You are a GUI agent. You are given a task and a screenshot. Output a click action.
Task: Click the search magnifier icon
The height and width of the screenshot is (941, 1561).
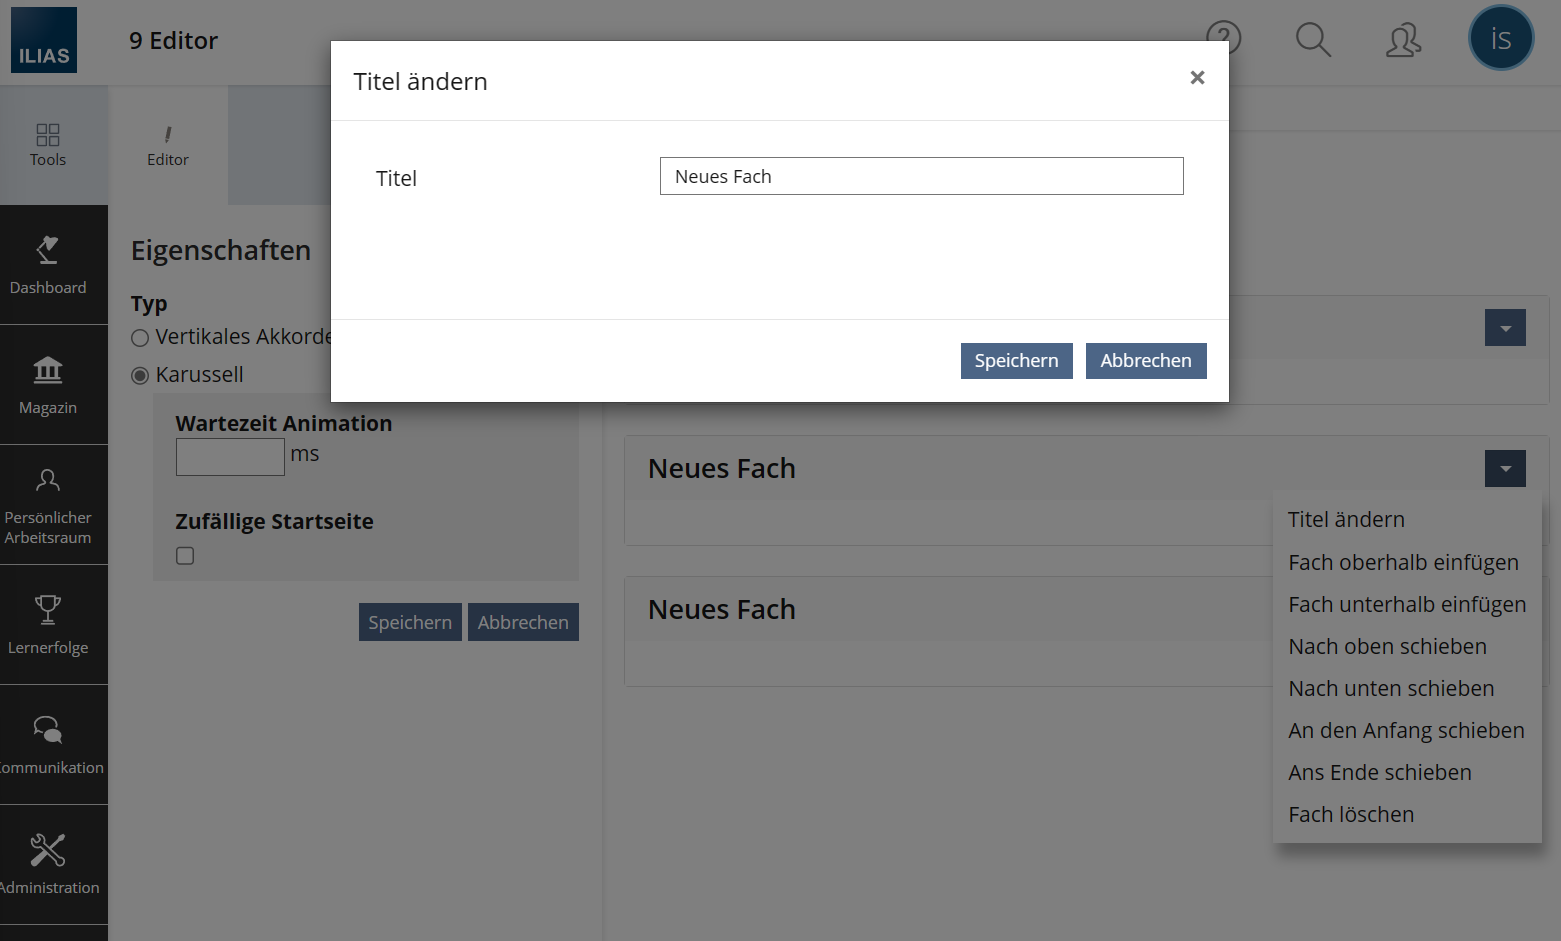(x=1313, y=40)
